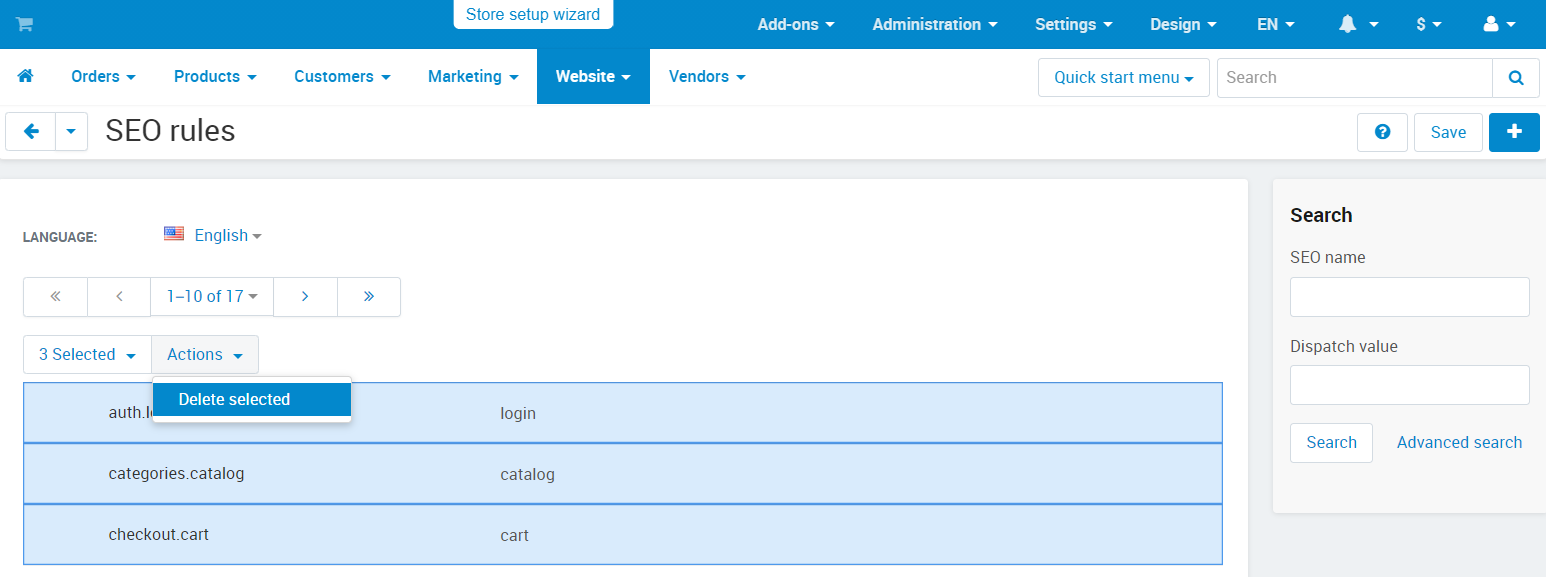
Task: Focus the Dispatch value input field
Action: (1409, 385)
